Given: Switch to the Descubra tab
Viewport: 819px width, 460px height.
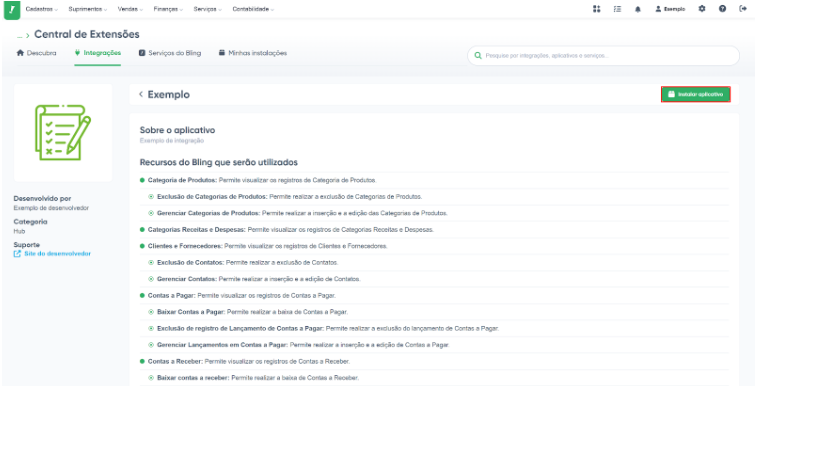Looking at the screenshot, I should pos(37,53).
